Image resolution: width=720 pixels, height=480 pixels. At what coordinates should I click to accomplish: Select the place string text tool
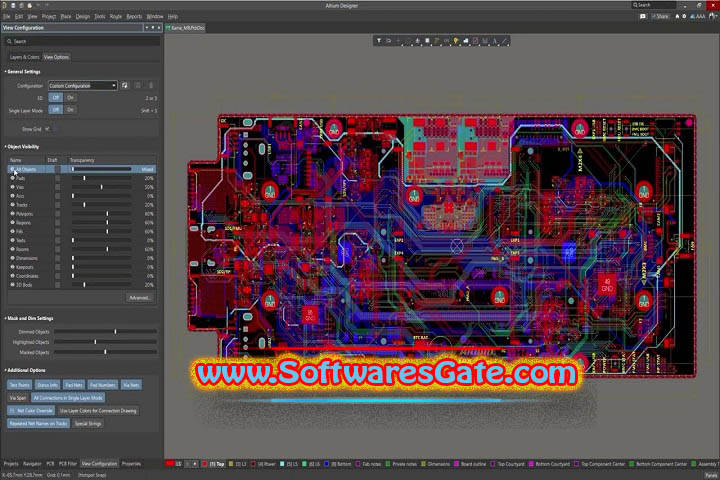[495, 41]
